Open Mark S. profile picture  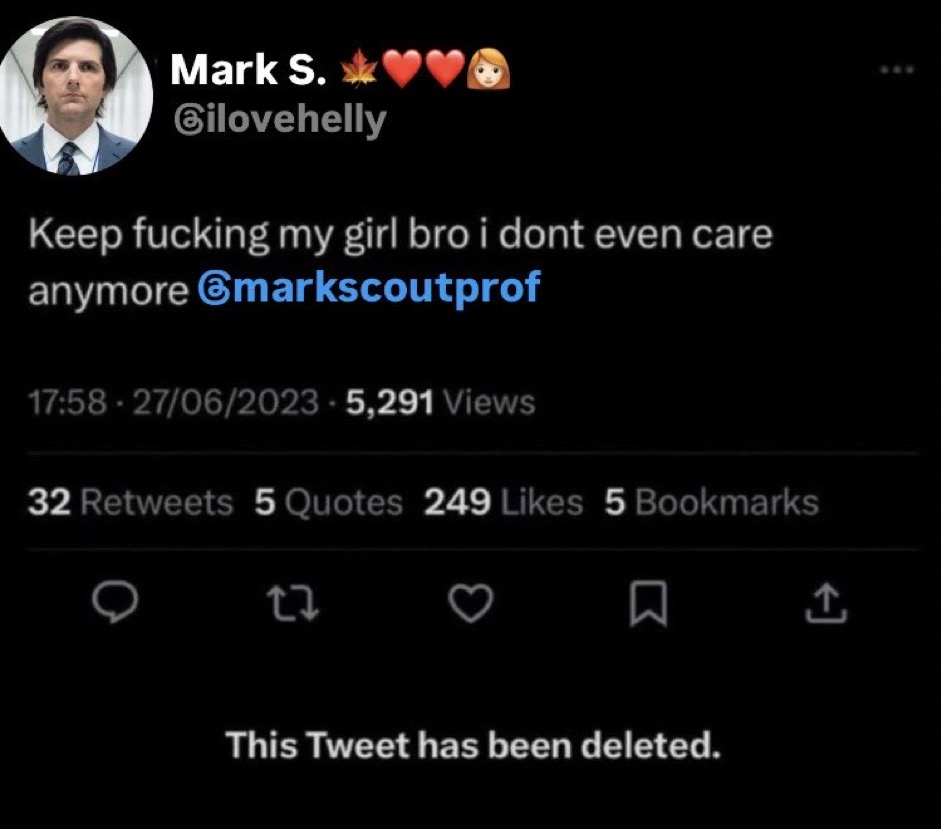75,96
